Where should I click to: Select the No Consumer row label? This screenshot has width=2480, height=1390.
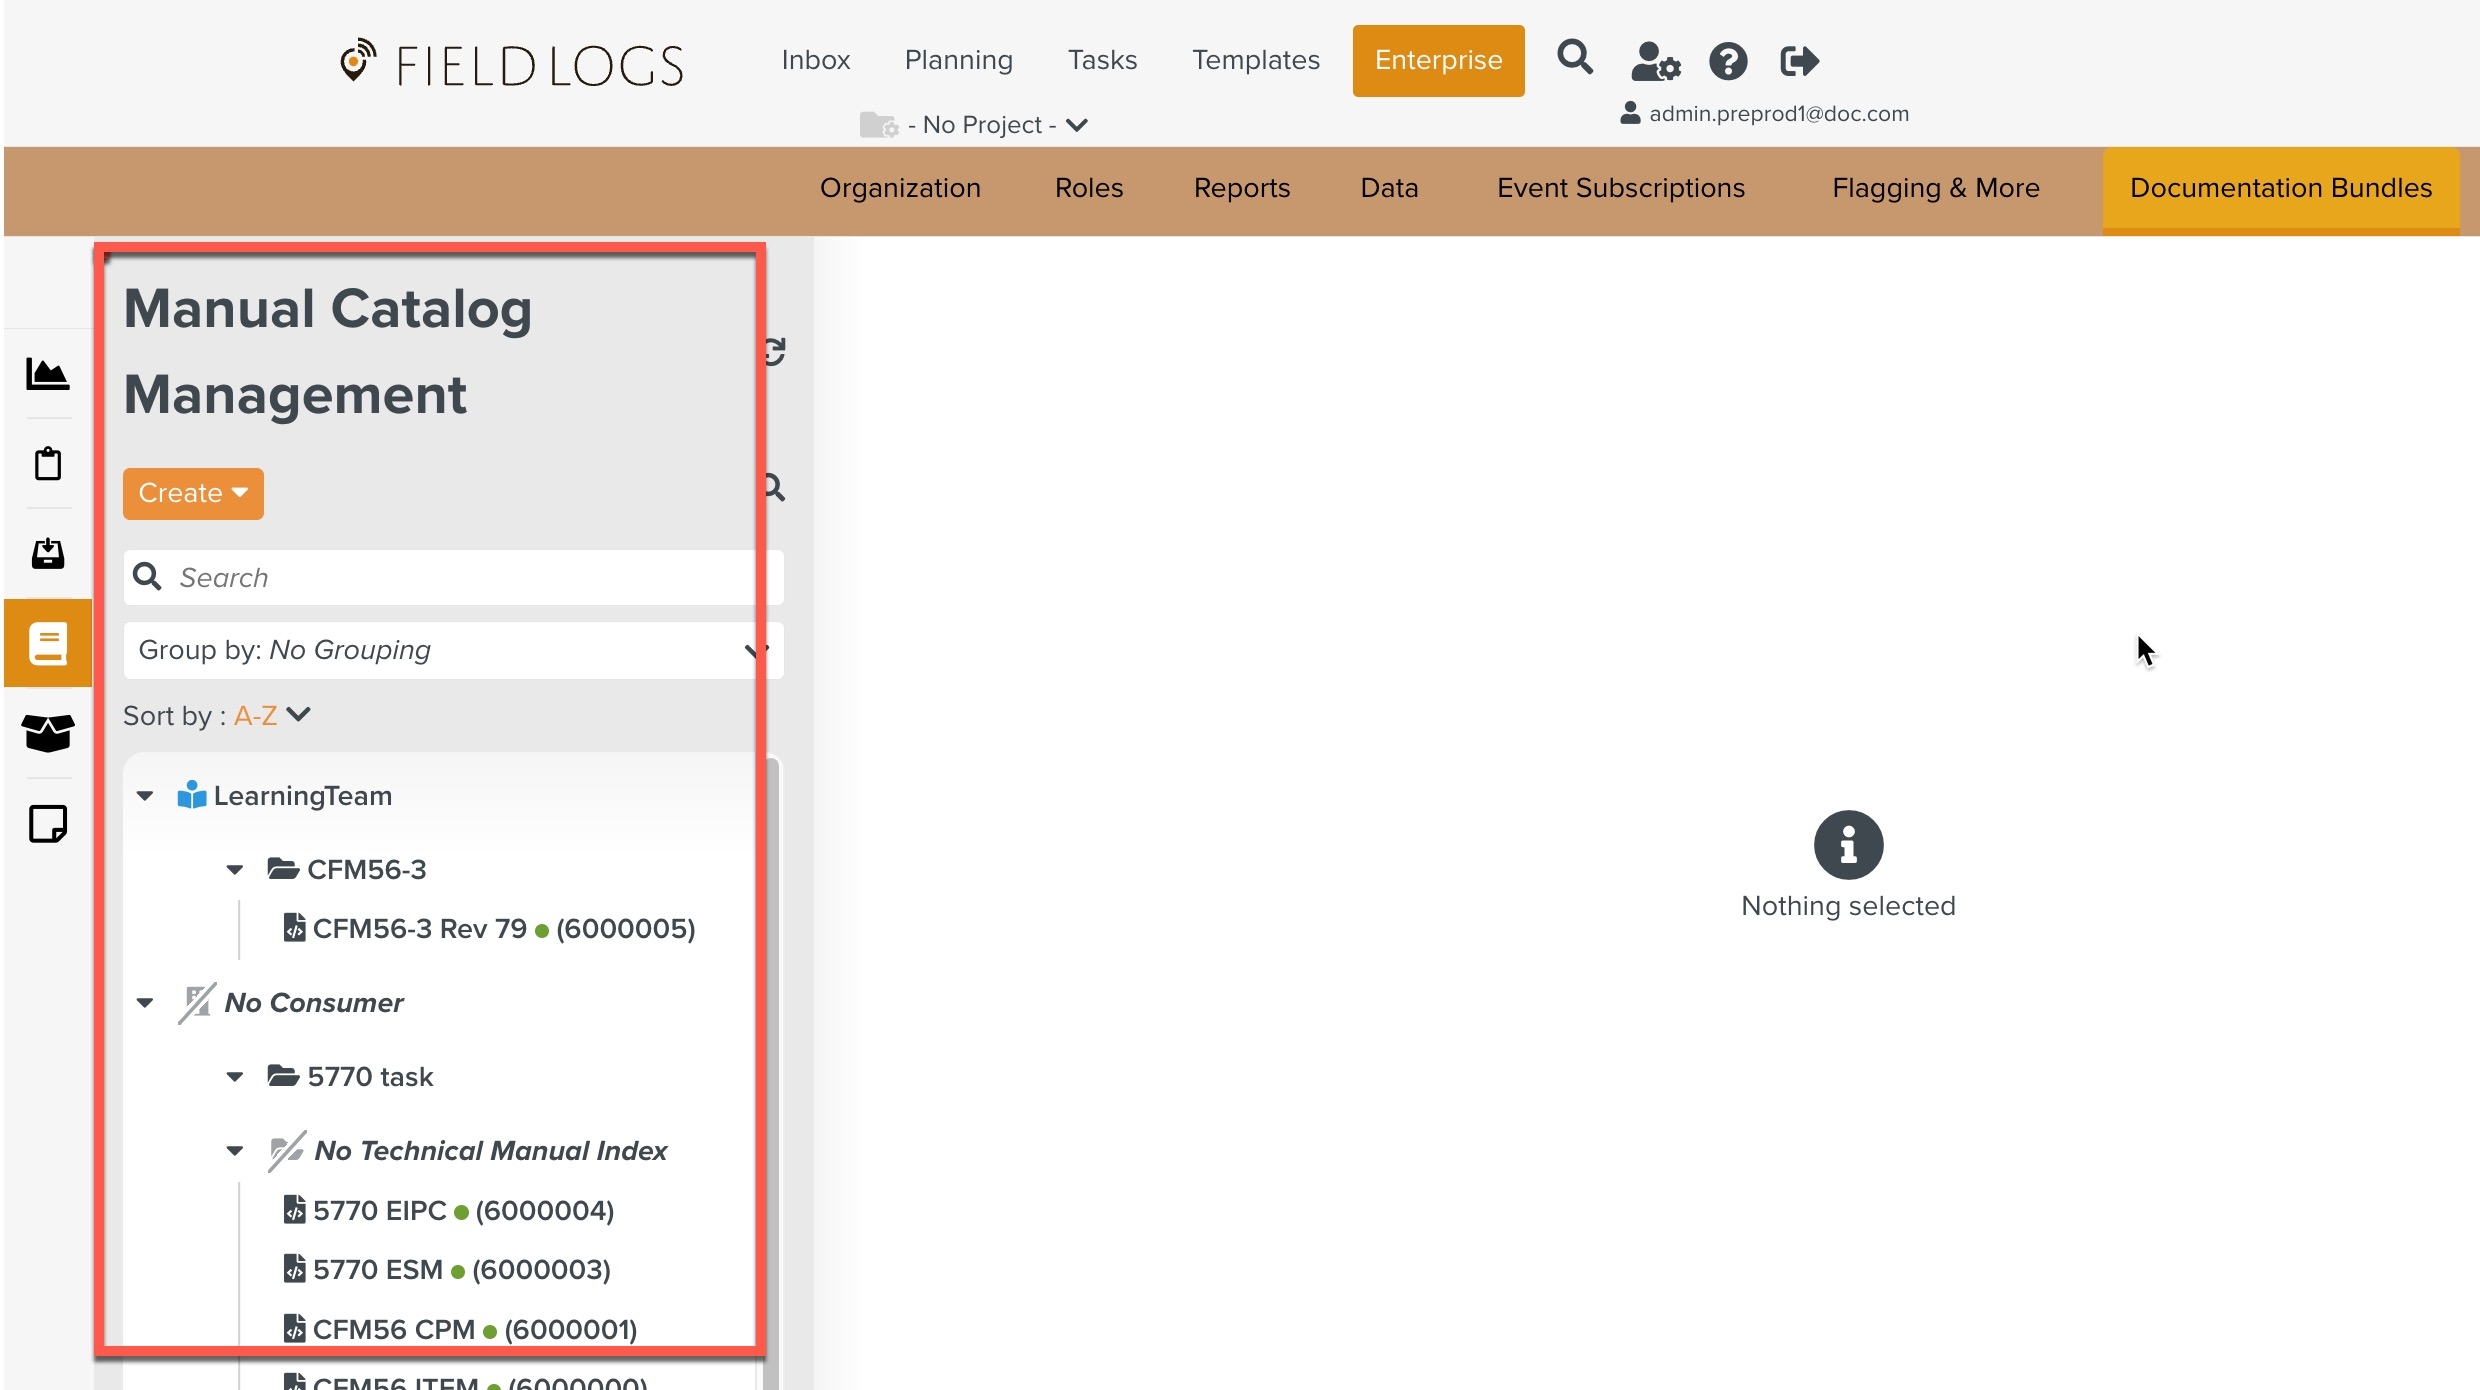314,1003
